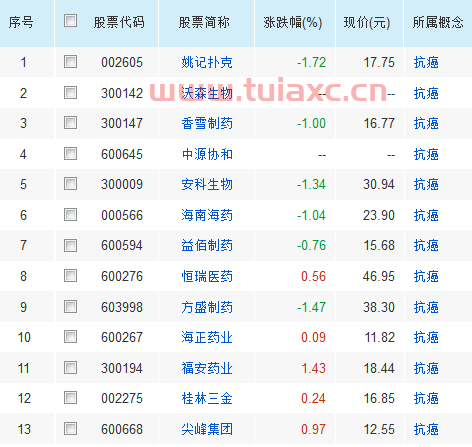This screenshot has width=472, height=447.
Task: Check the box for stock 600645
Action: click(x=70, y=154)
